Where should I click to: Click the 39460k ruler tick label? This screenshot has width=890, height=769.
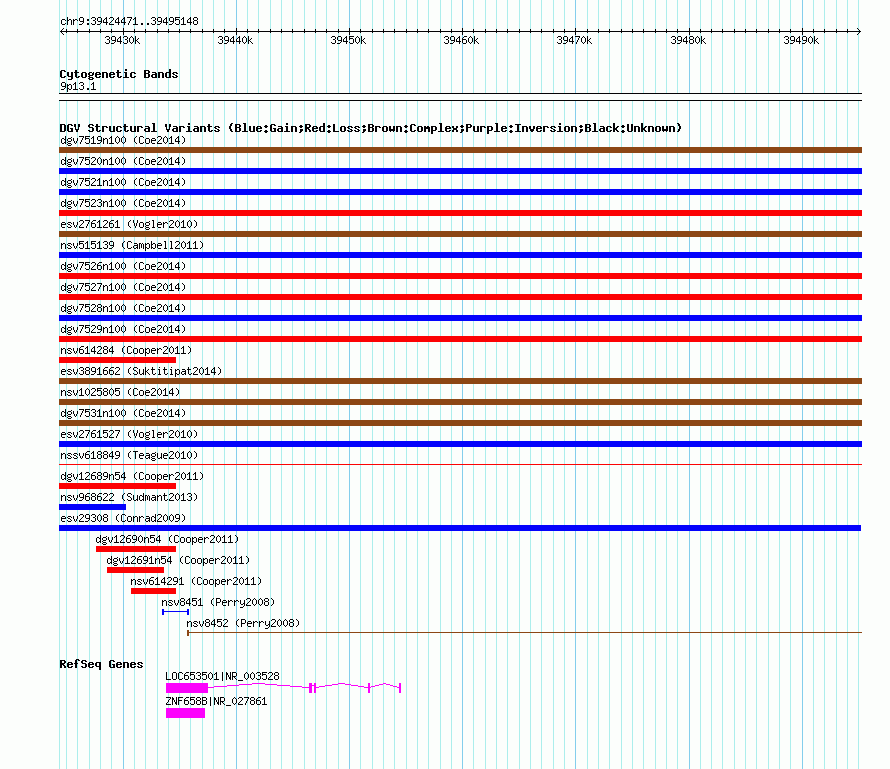click(461, 40)
